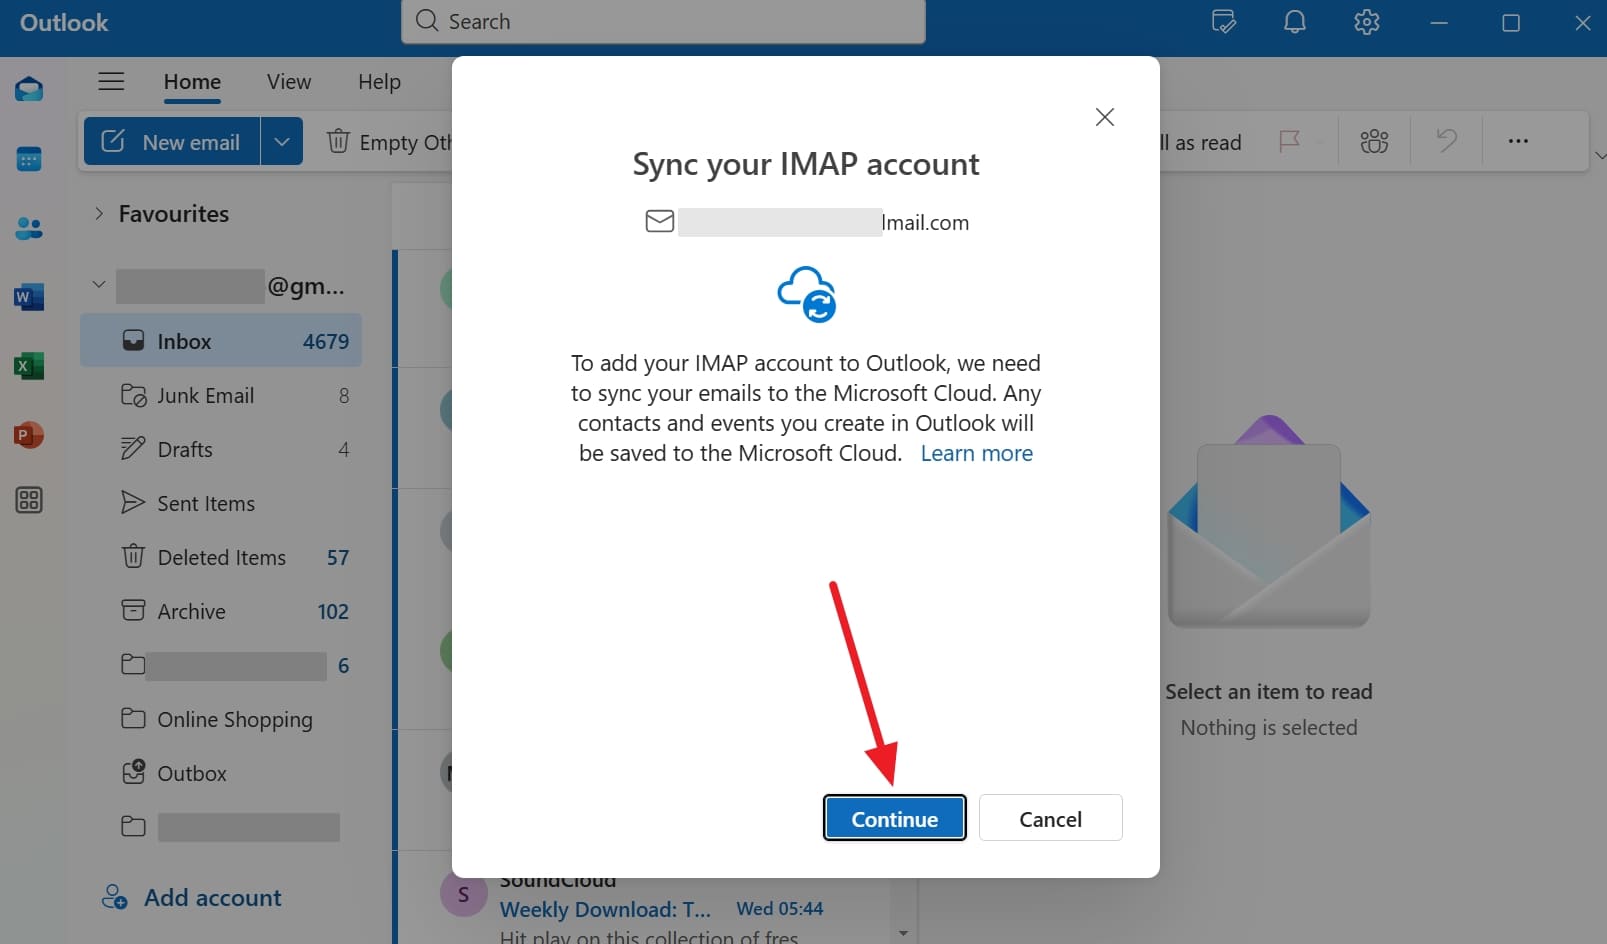Open the groups icon in ribbon
The height and width of the screenshot is (944, 1607).
point(1375,141)
